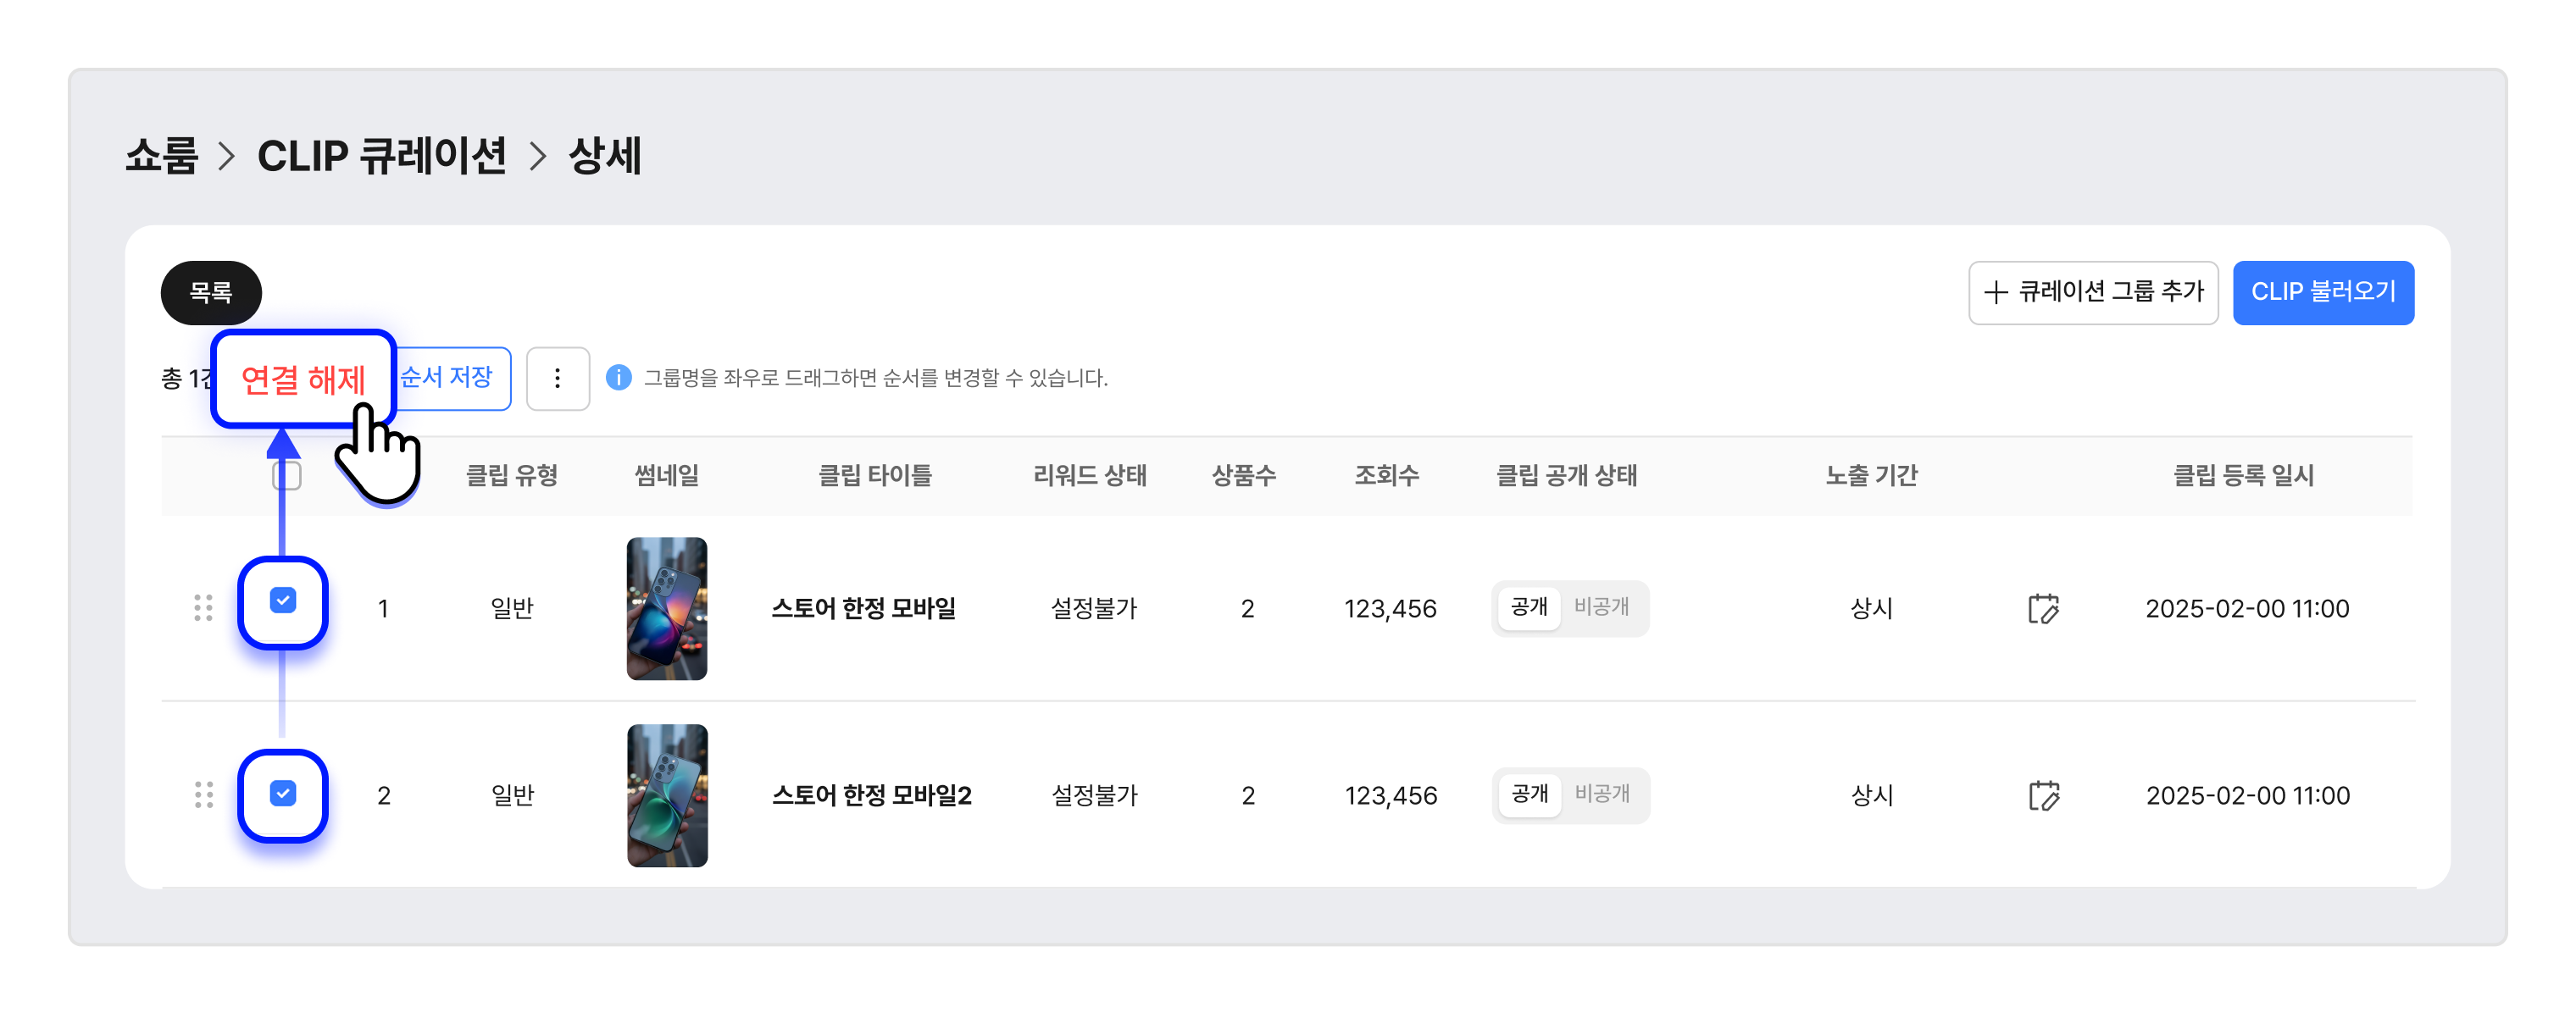
Task: Click the CLIP 불러오기 button
Action: [2323, 292]
